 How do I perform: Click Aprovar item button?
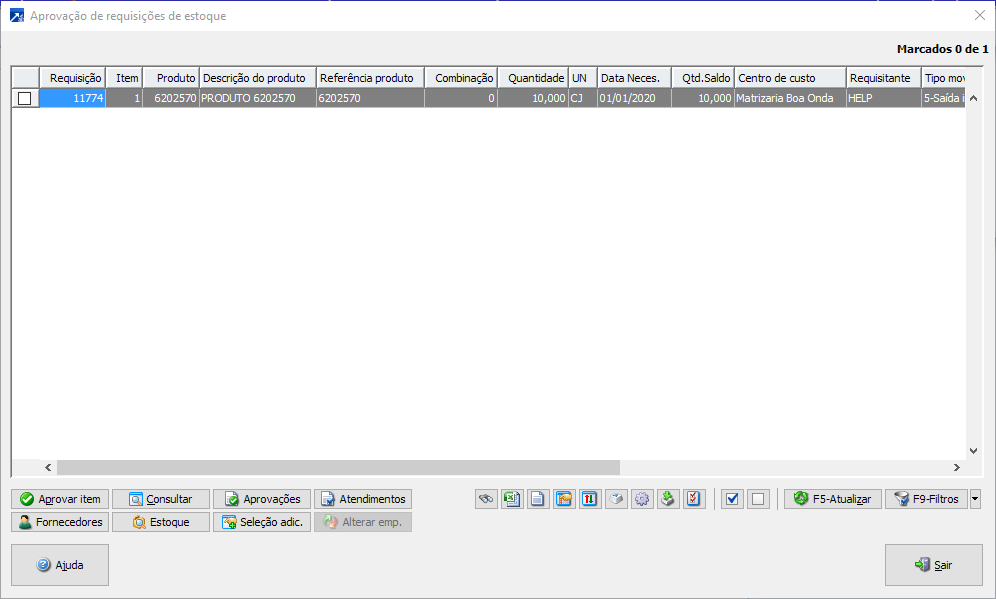coord(60,499)
